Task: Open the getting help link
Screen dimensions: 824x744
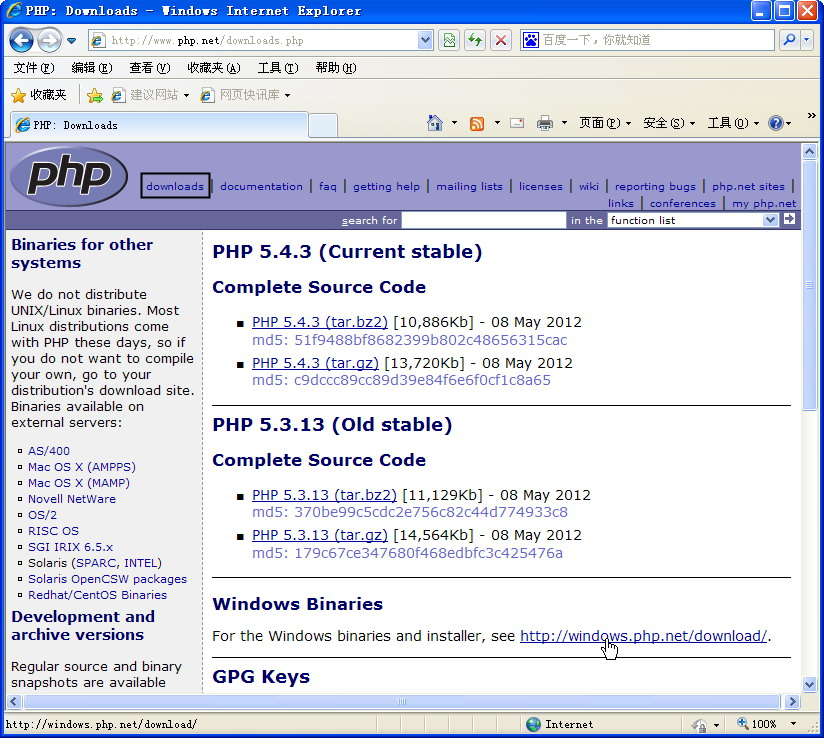Action: point(386,187)
